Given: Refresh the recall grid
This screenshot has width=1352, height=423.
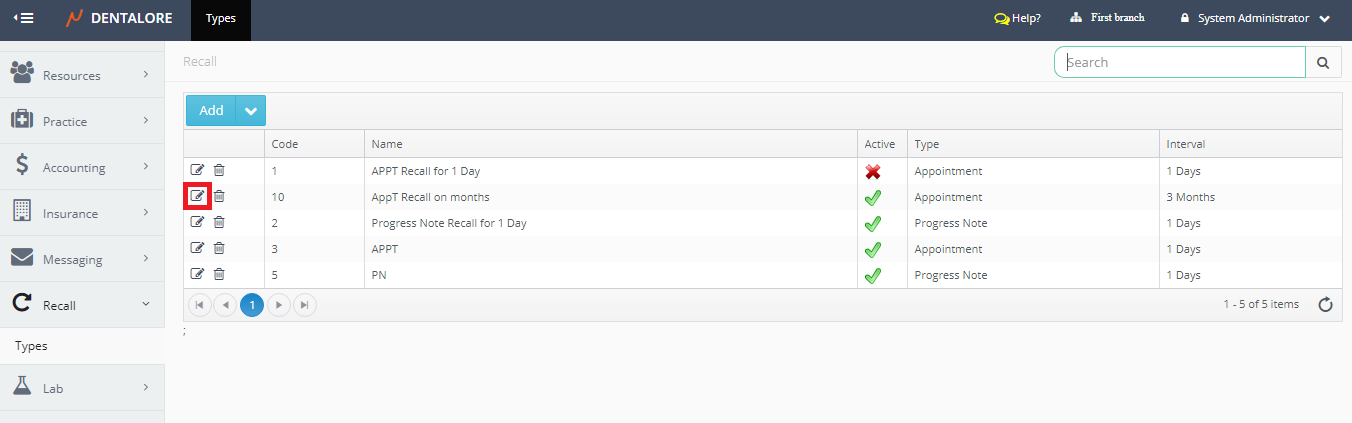Looking at the screenshot, I should point(1325,305).
